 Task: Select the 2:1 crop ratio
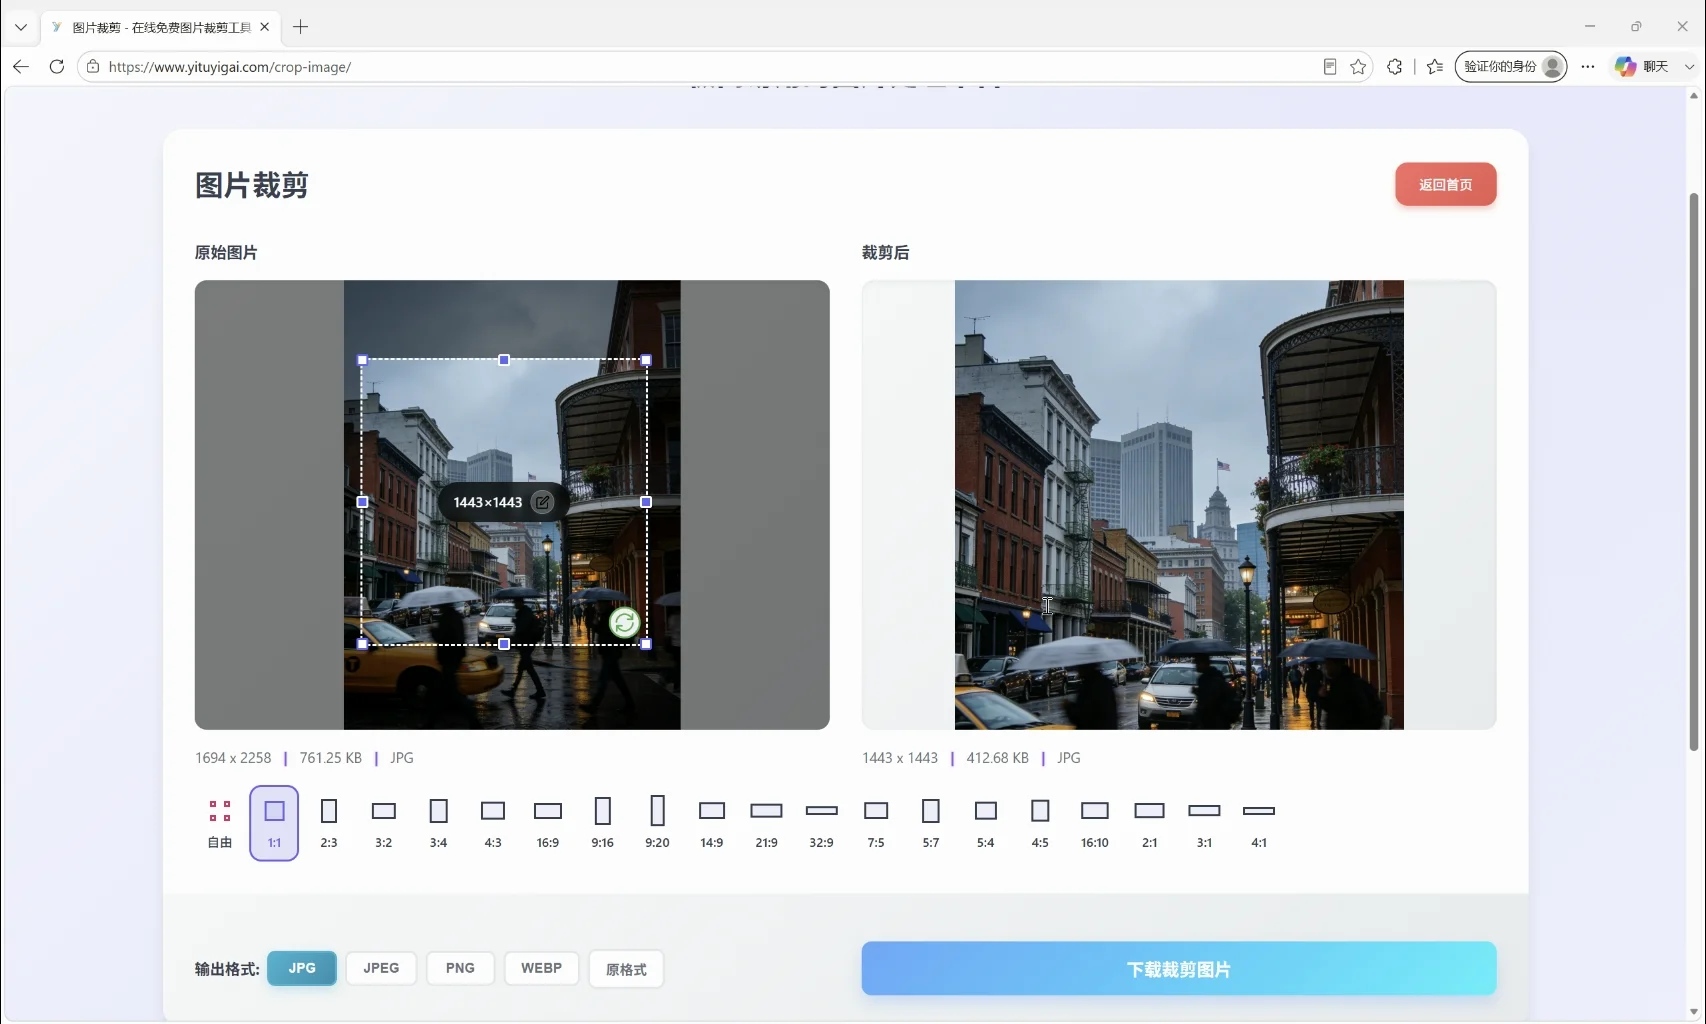[x=1150, y=823]
